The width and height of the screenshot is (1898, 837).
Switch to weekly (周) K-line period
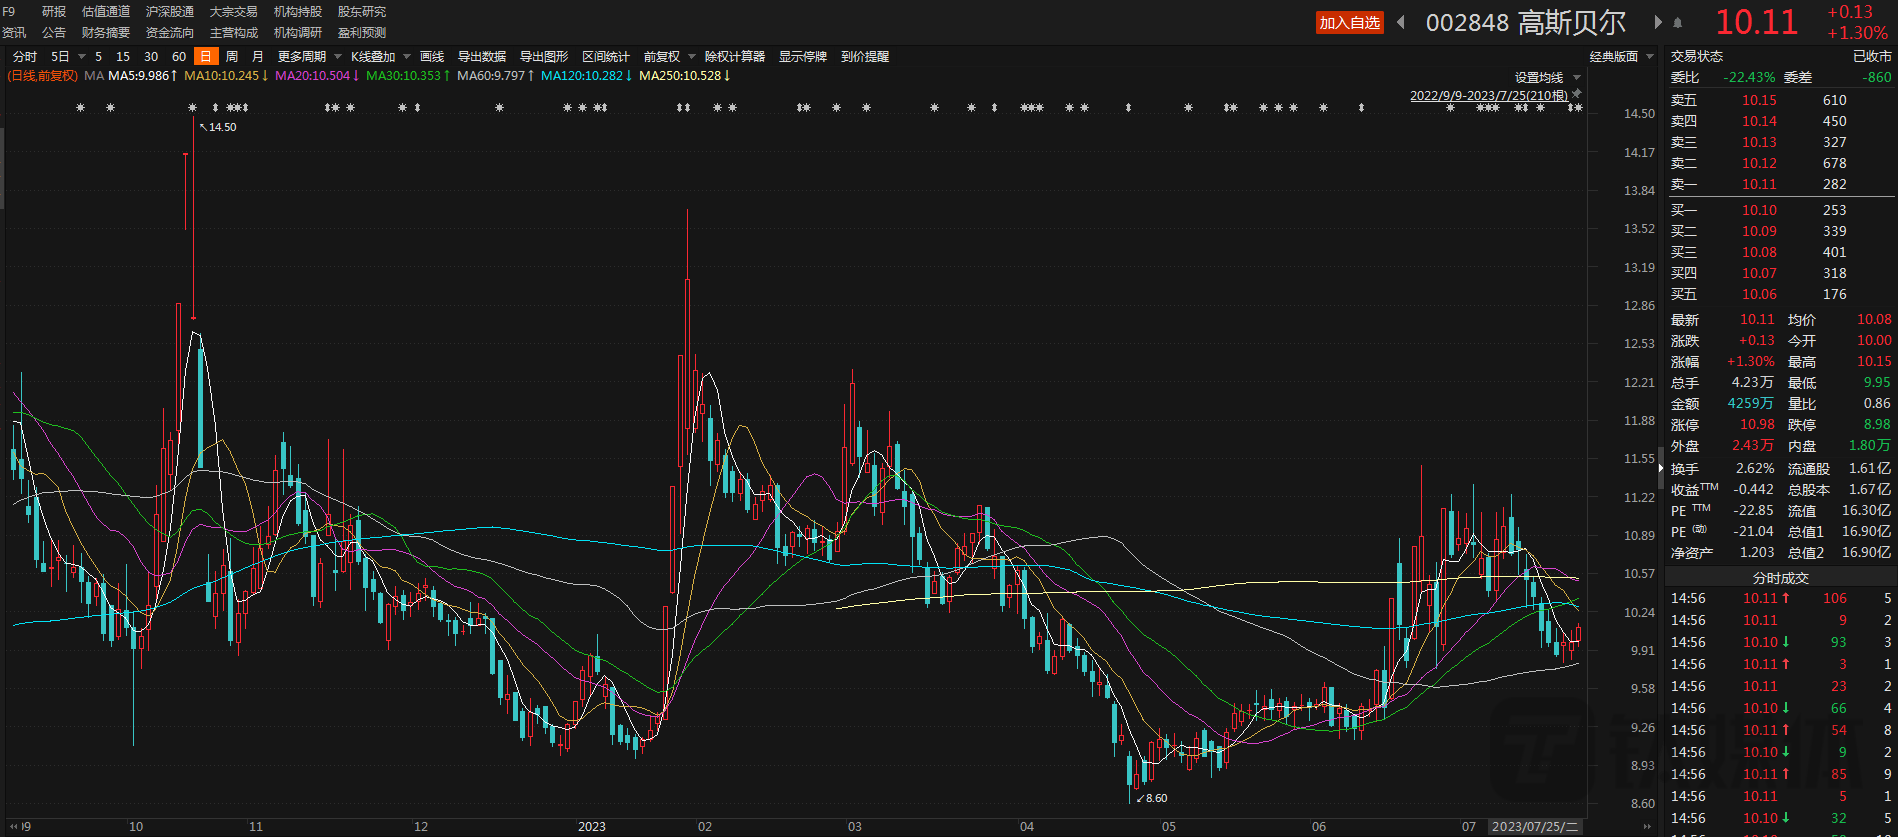(x=232, y=57)
